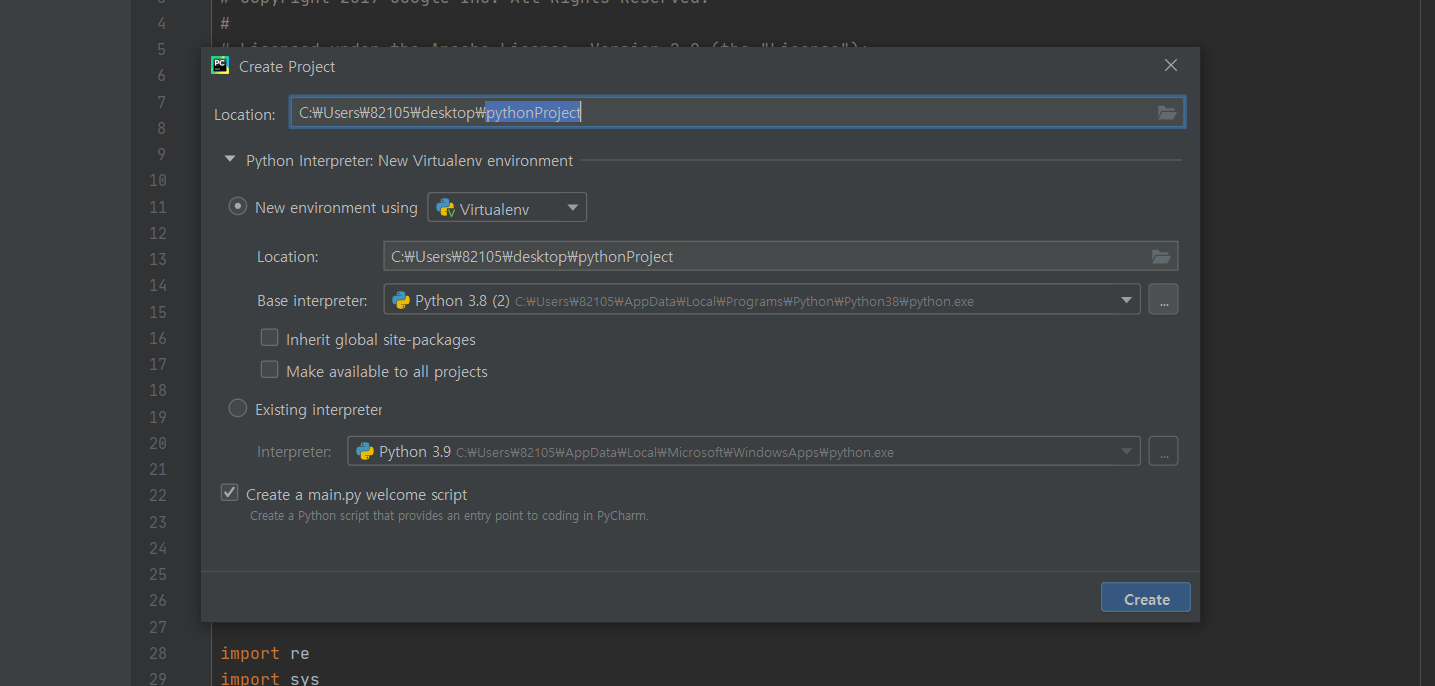Viewport: 1435px width, 686px height.
Task: Click the editor vertical scrollbar behind the dialog
Action: tap(1426, 343)
